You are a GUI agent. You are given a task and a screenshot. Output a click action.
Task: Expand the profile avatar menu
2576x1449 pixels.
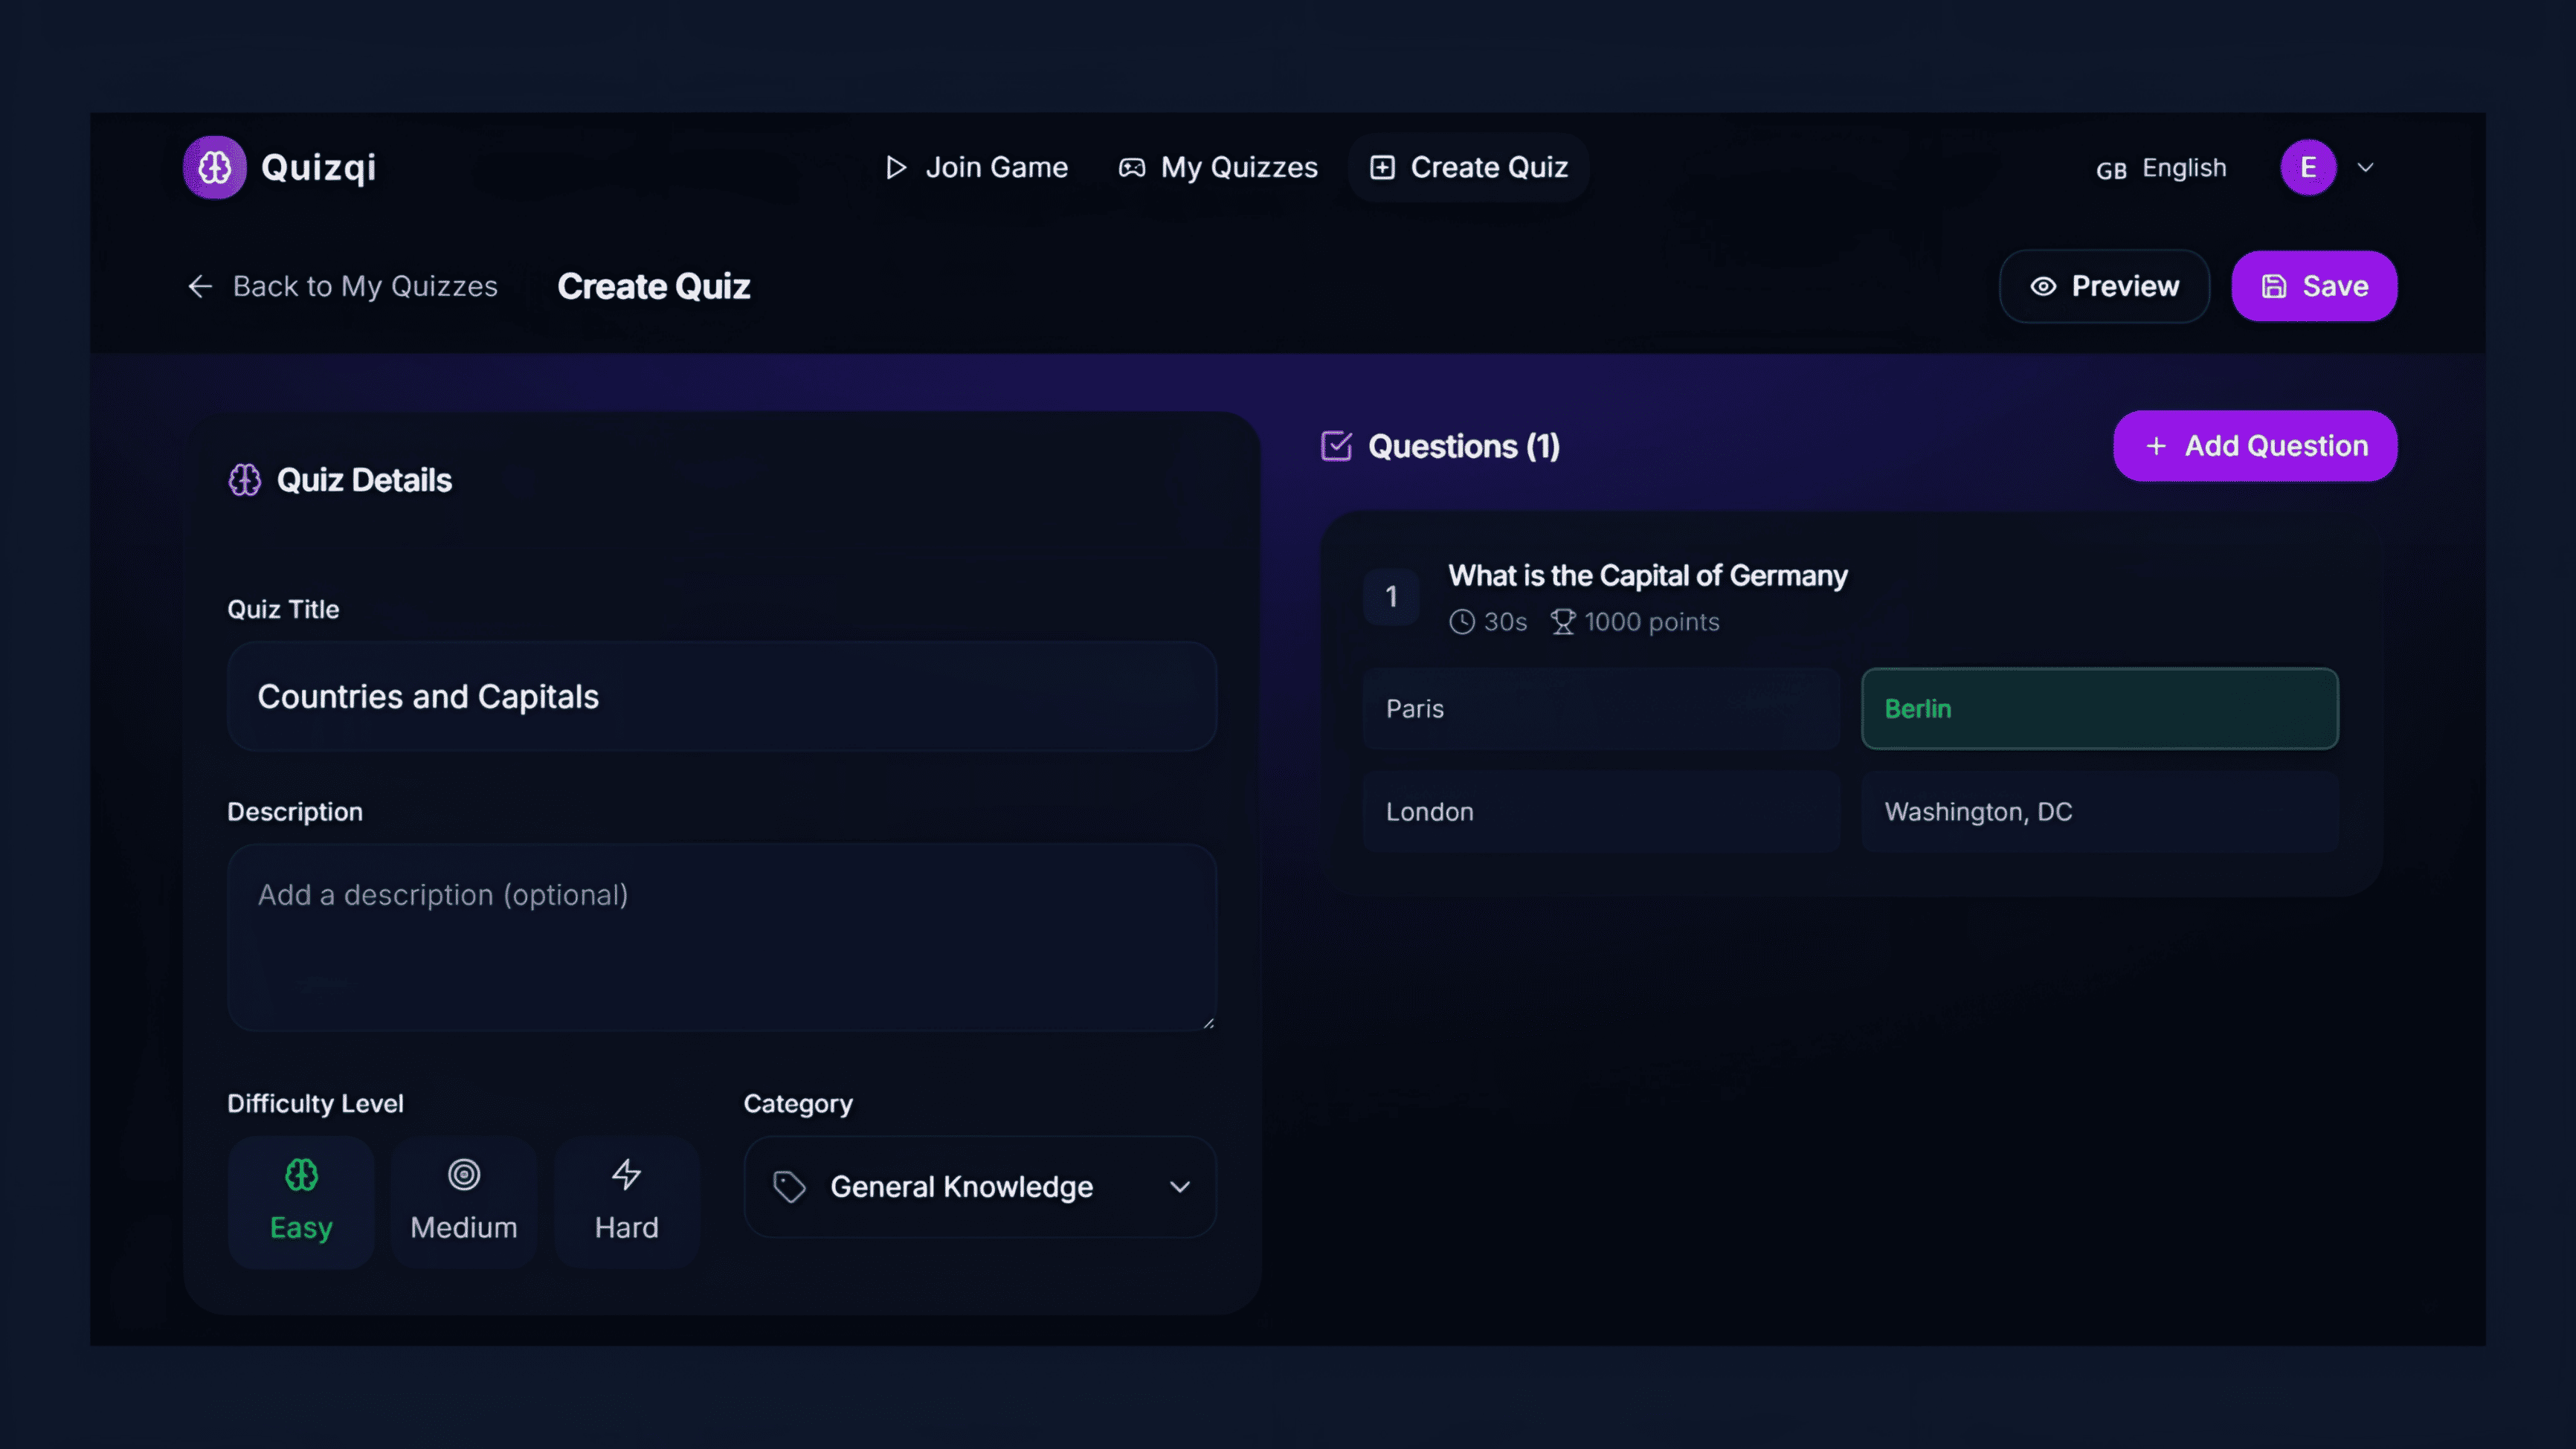2308,167
